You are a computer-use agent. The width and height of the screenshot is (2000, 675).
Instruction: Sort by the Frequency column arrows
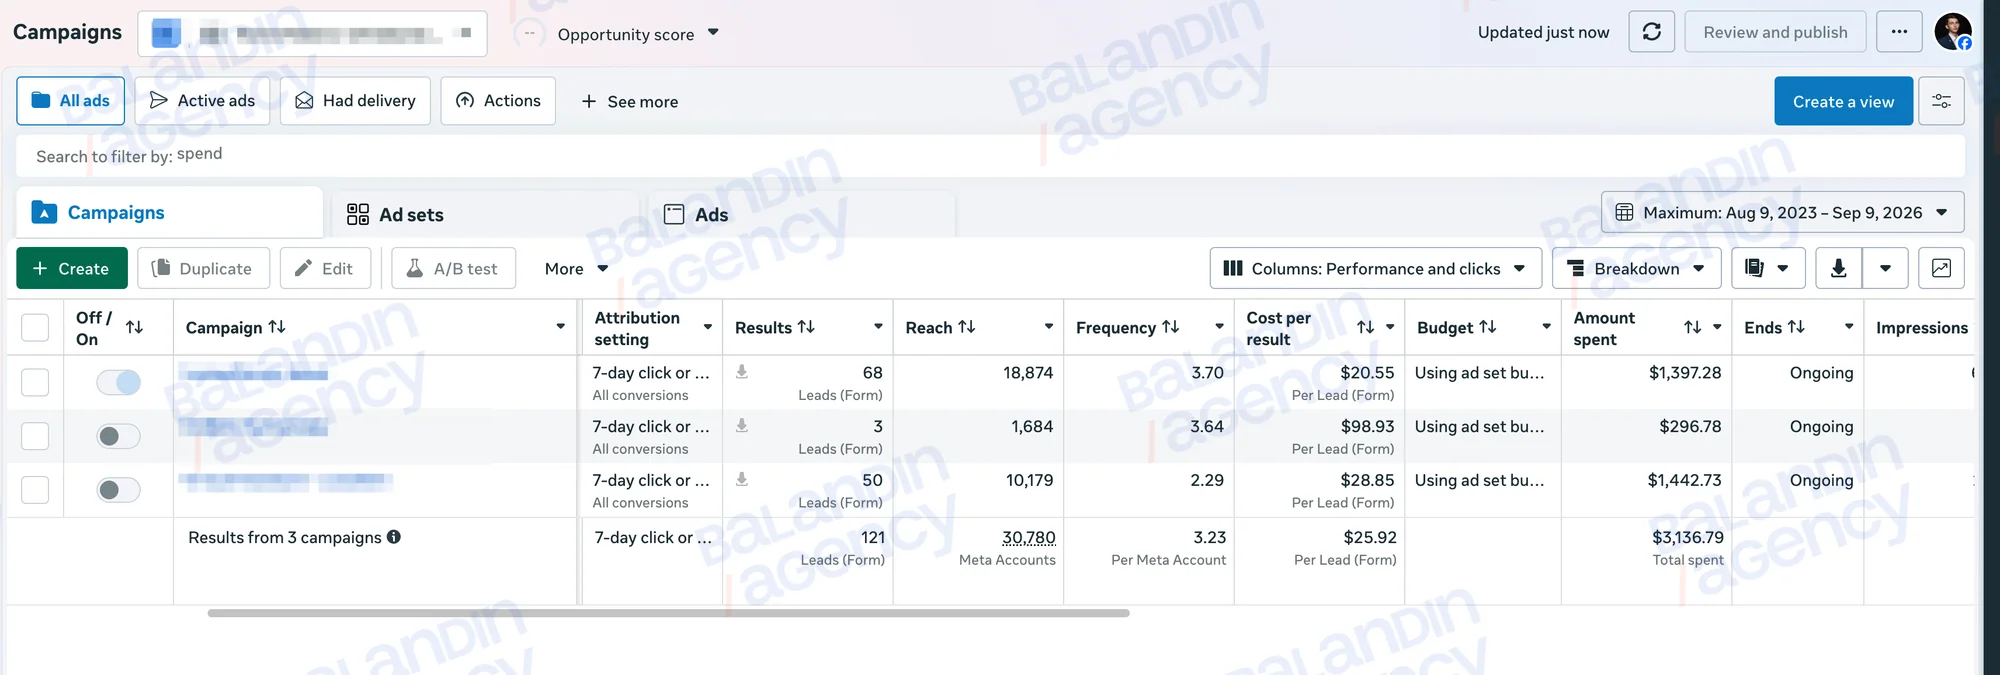tap(1170, 327)
